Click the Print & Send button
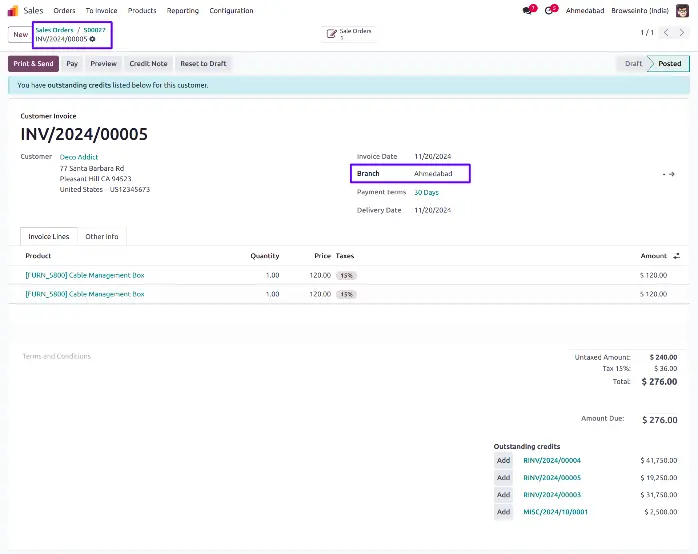698x554 pixels. tap(33, 63)
